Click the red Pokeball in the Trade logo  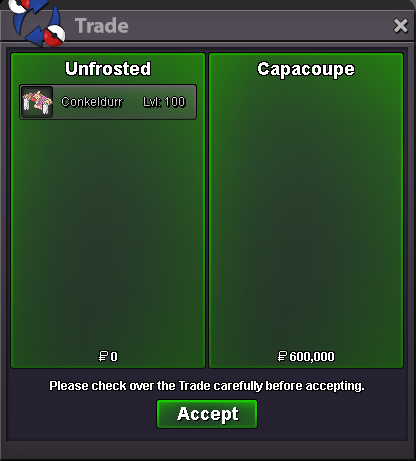click(x=55, y=36)
